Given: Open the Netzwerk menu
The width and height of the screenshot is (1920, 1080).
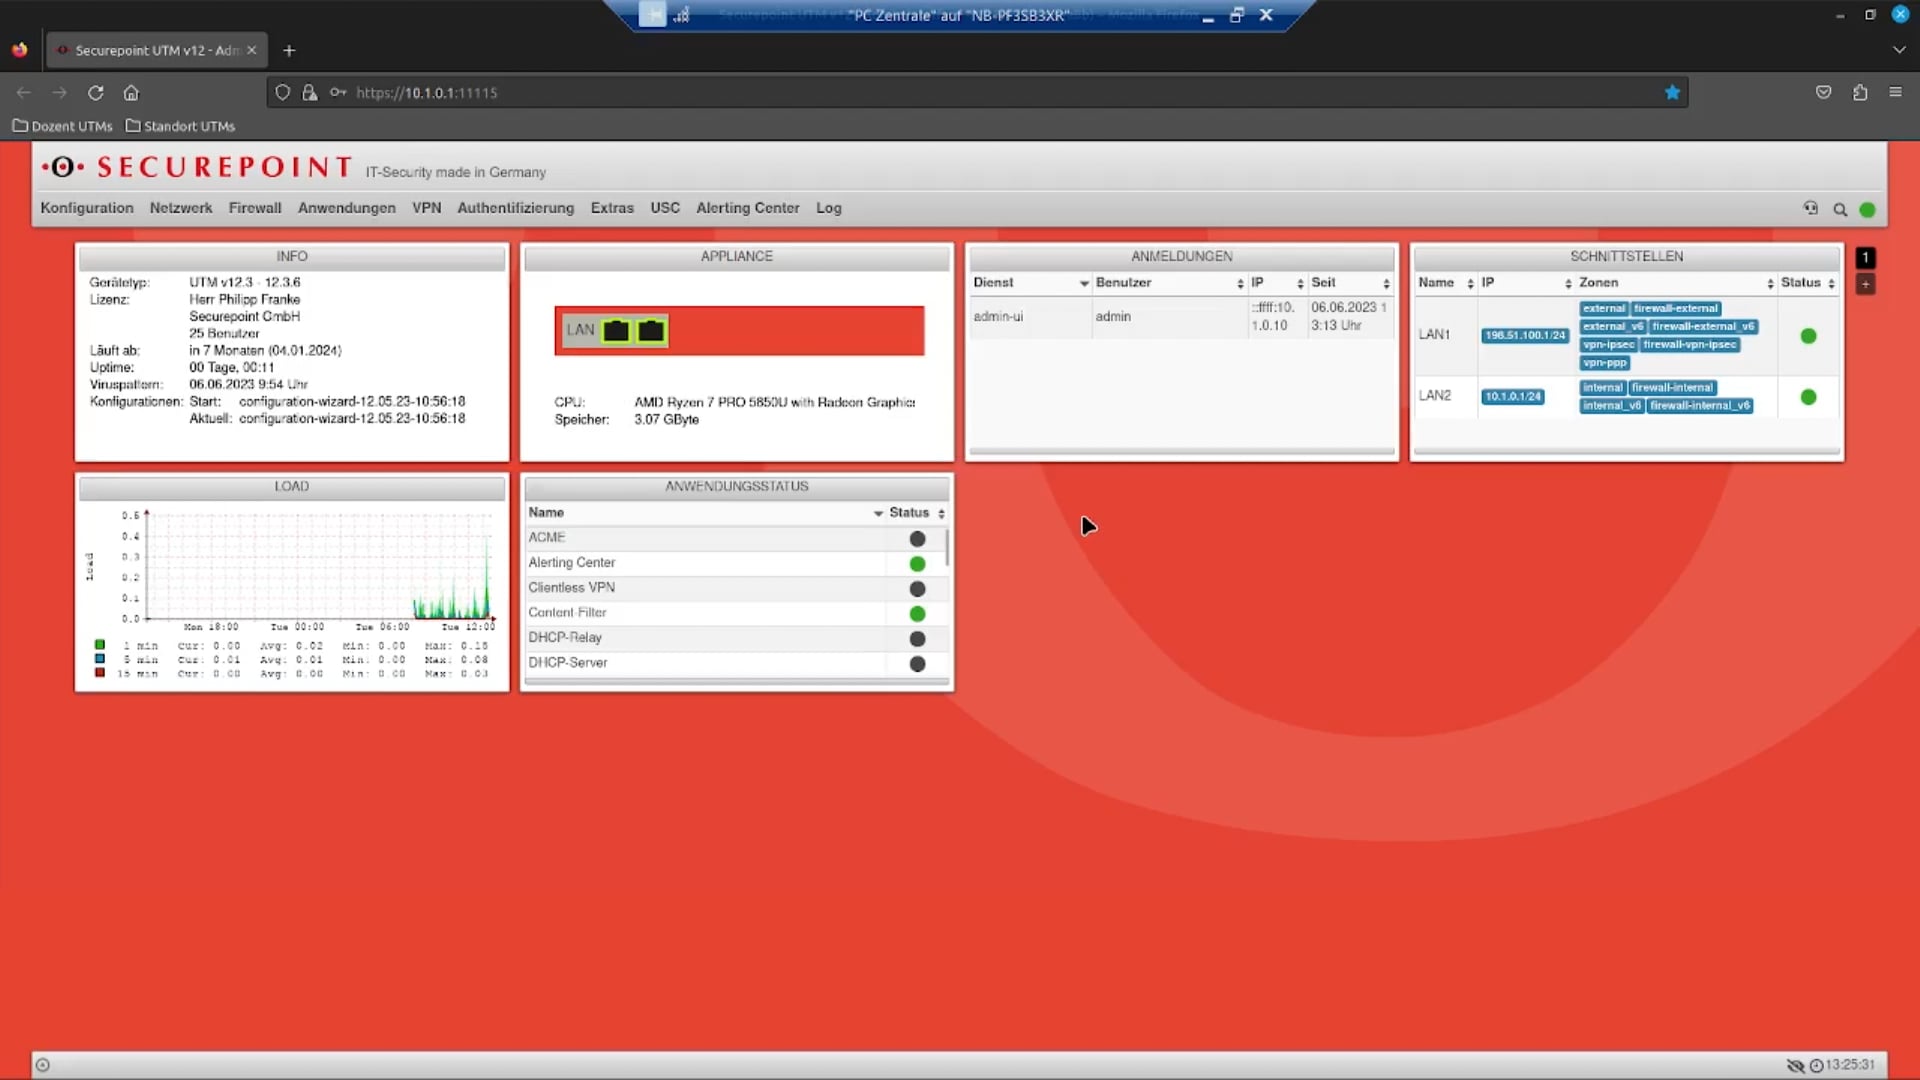Looking at the screenshot, I should (181, 208).
